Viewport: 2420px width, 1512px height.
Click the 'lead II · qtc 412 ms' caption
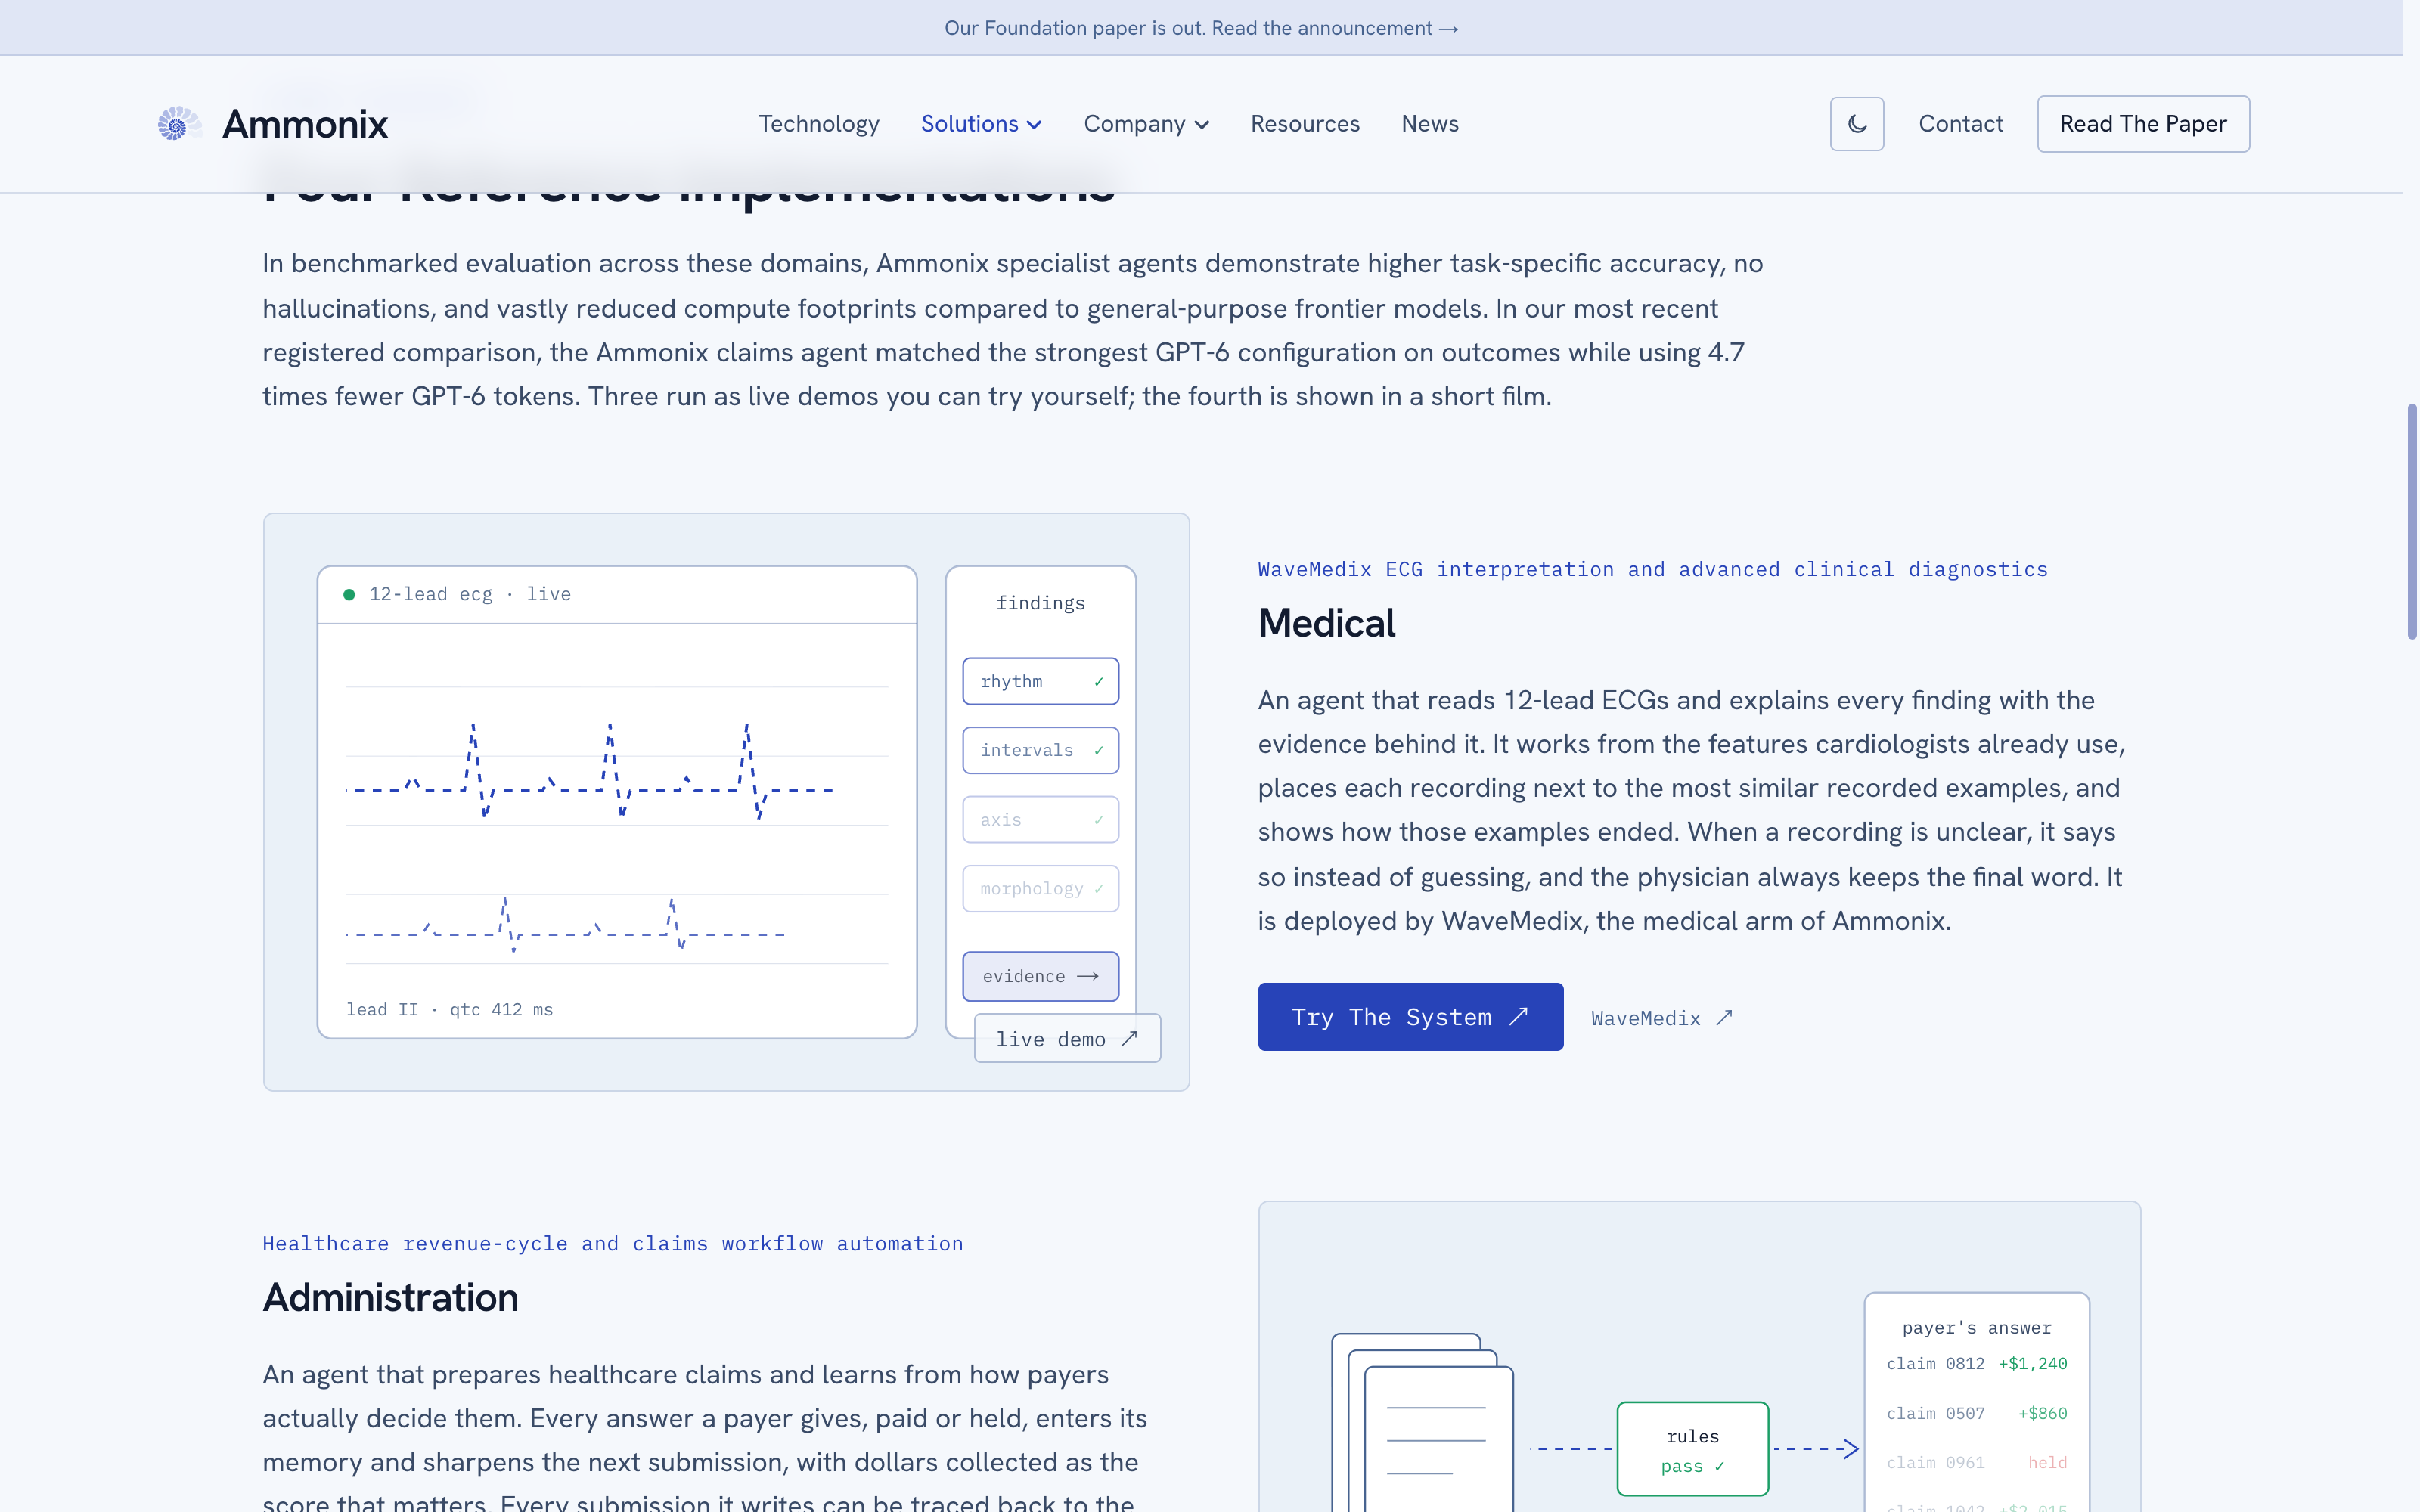[449, 1010]
